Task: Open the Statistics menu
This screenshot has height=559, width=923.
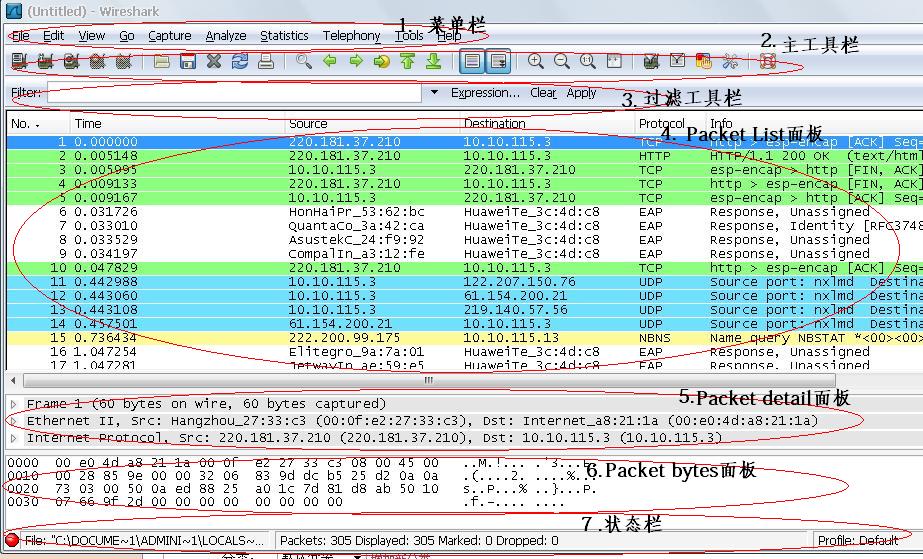Action: (x=284, y=36)
